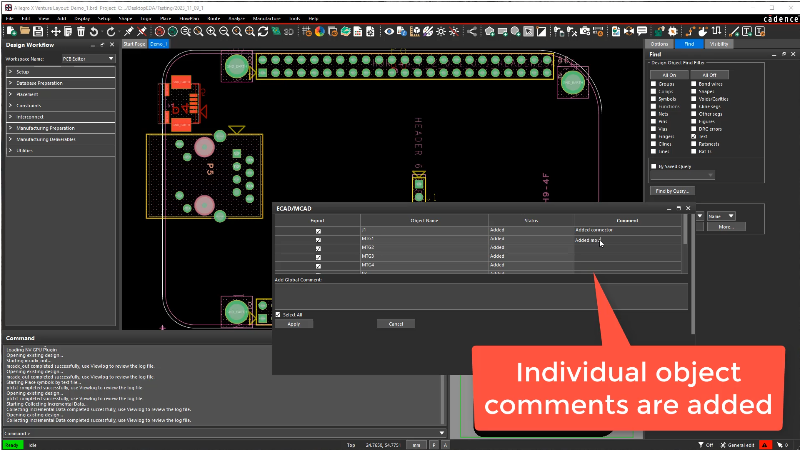Click the Add Global Comment text field
The height and width of the screenshot is (450, 800).
[480, 296]
